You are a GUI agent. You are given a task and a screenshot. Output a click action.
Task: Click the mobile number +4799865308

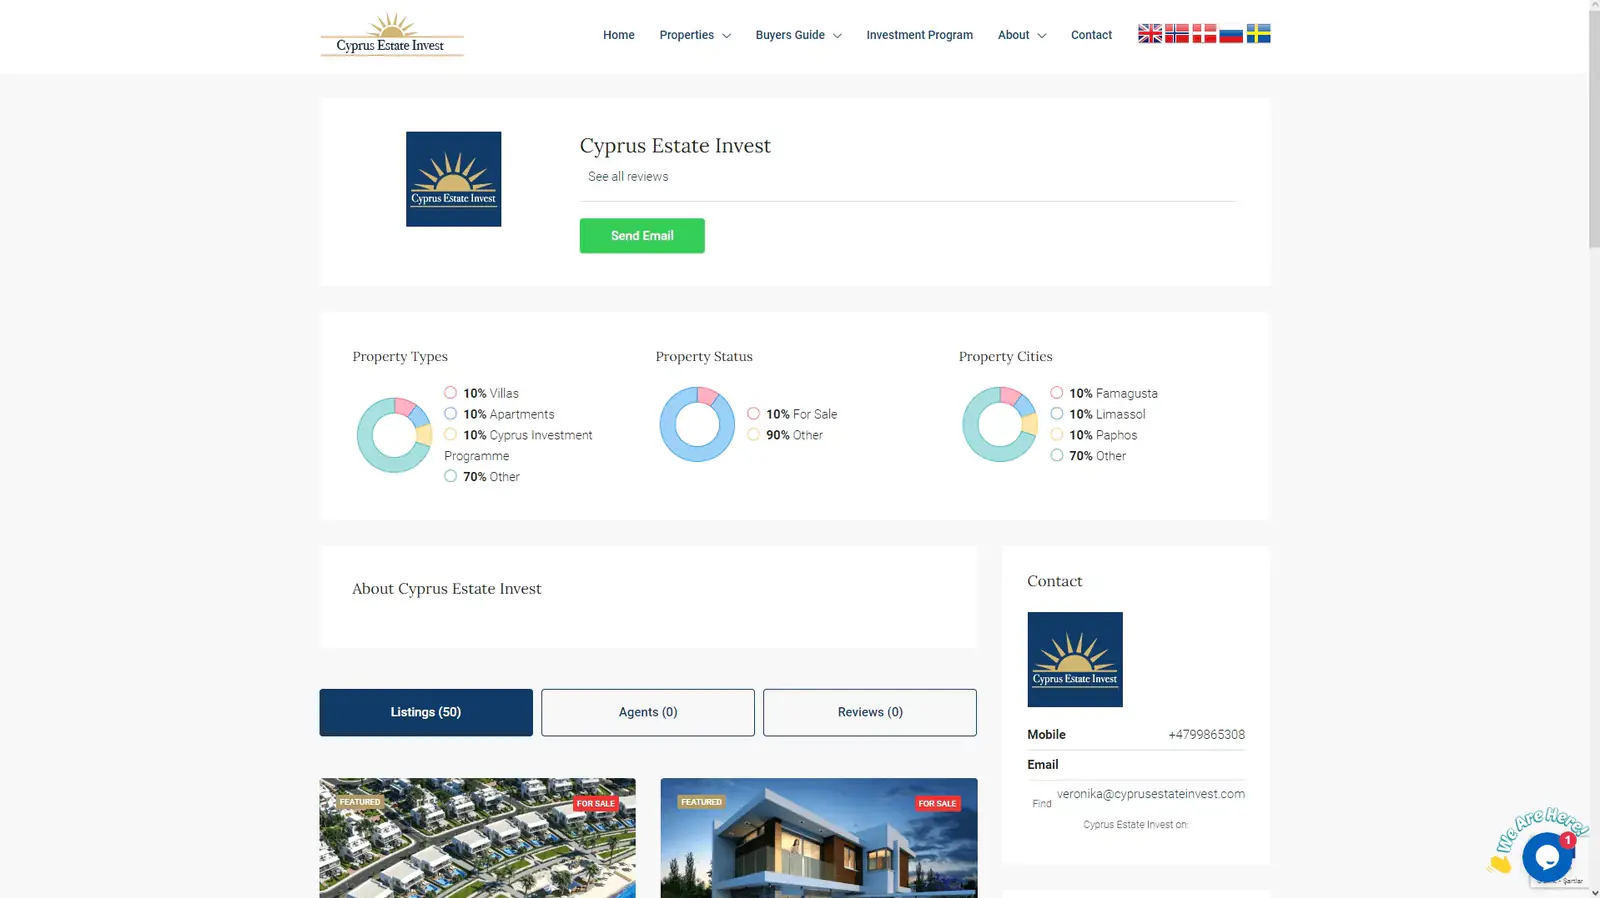coord(1207,735)
